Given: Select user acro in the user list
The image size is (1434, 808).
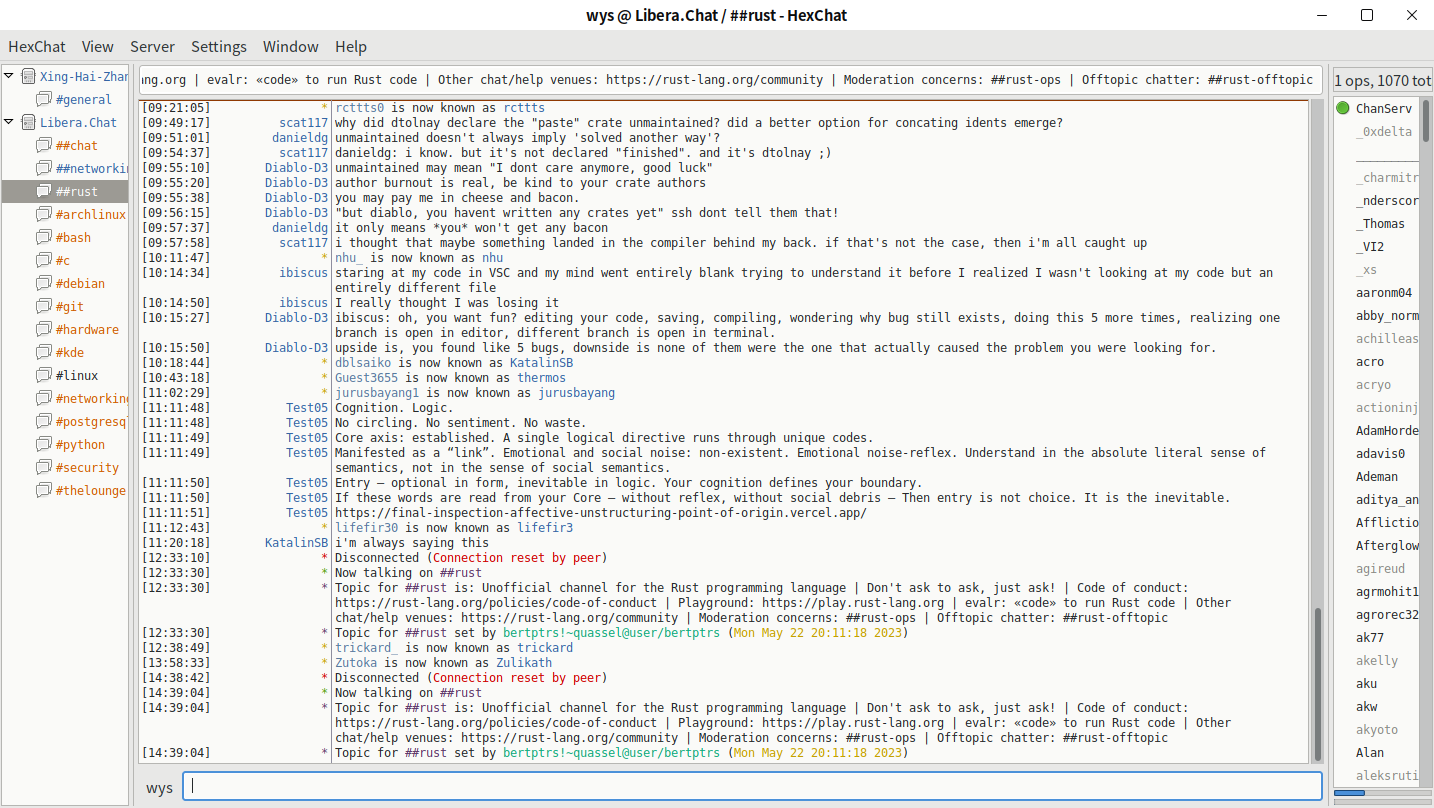Looking at the screenshot, I should (1370, 361).
